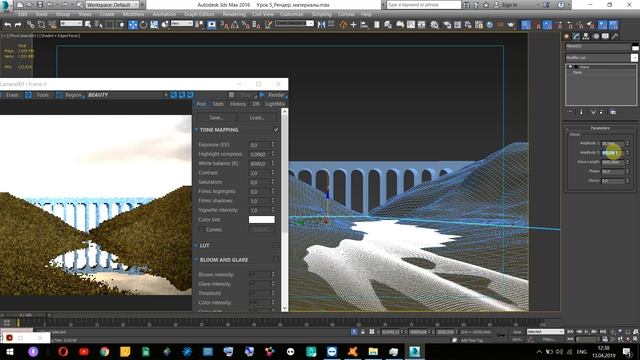Screen dimensions: 640x360
Task: Click the Tools button in frame buffer
Action: tap(38, 95)
